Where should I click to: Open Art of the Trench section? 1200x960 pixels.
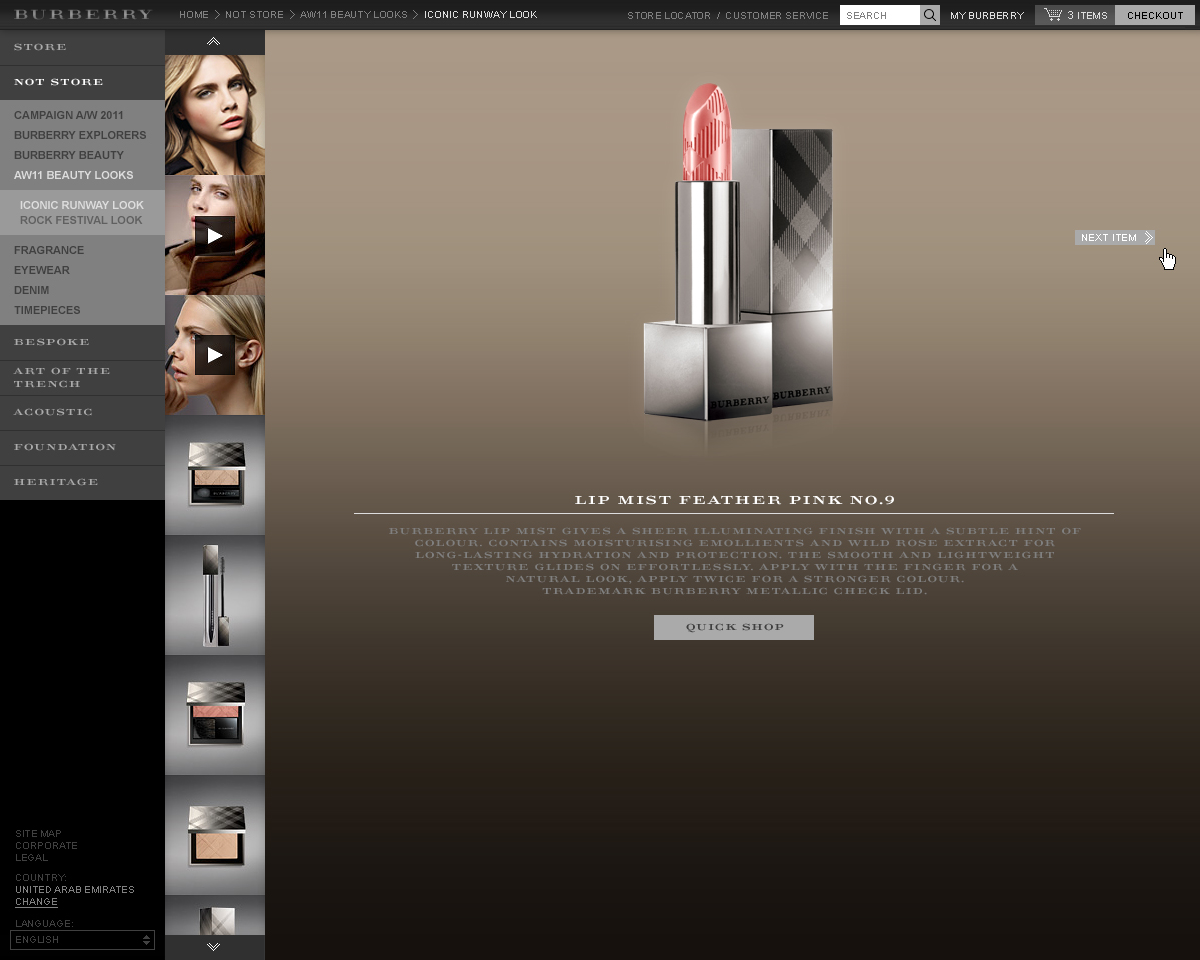[x=62, y=377]
